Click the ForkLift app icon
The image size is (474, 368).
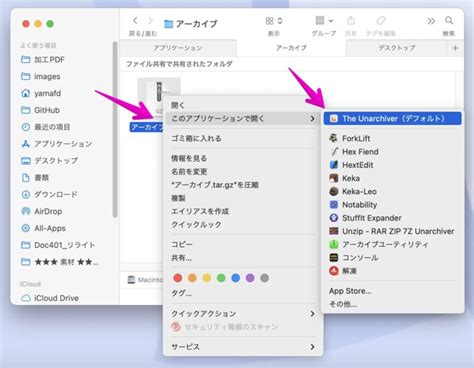334,138
